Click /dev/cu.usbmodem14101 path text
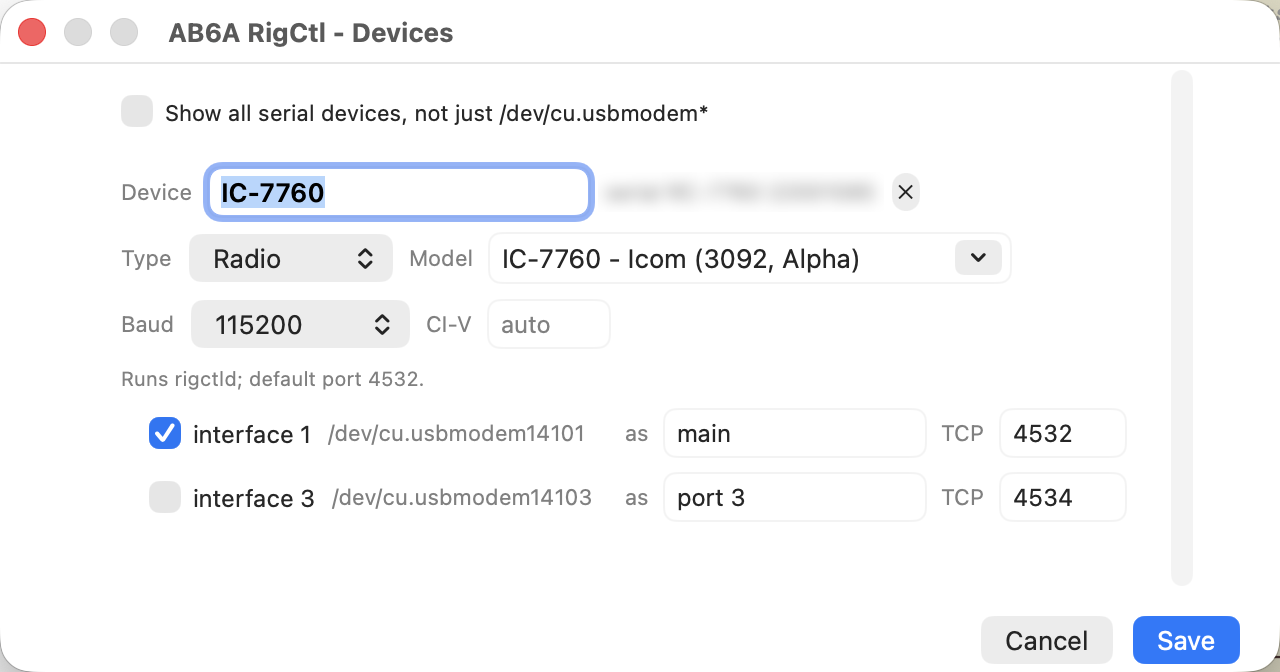This screenshot has height=672, width=1280. pos(456,434)
